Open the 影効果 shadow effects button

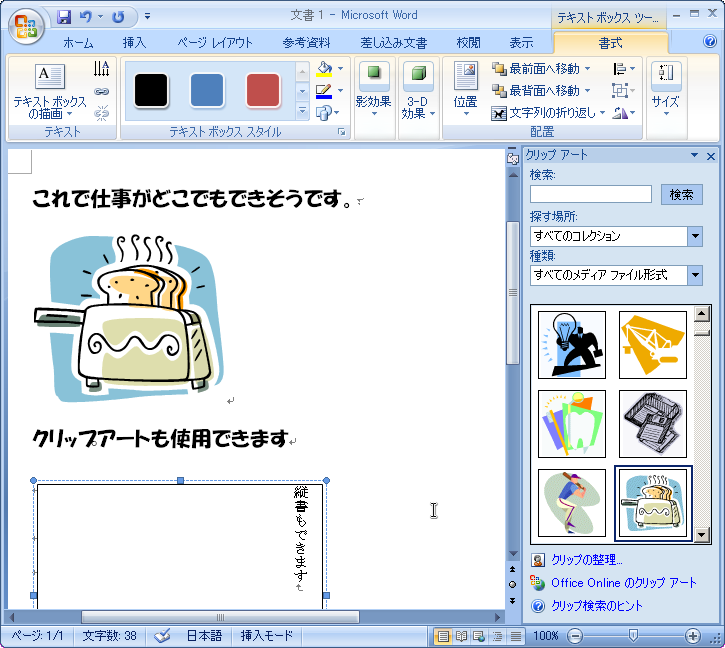click(x=374, y=90)
